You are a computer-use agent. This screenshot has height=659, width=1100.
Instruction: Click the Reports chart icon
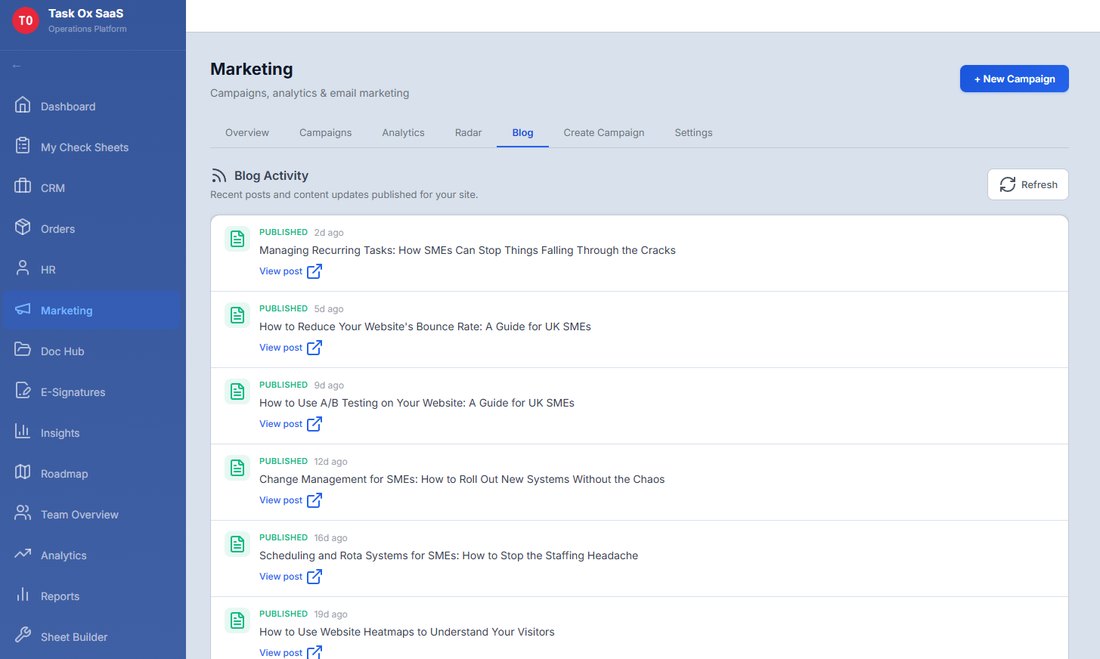point(22,594)
